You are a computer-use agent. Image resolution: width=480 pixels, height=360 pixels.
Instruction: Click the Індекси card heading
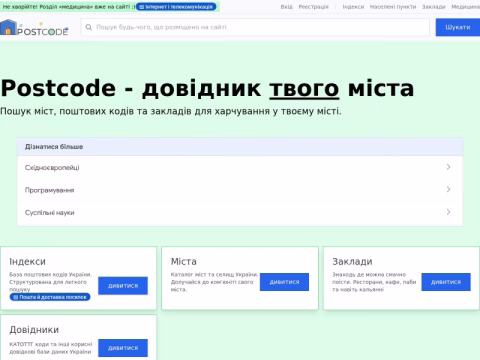[x=27, y=262]
